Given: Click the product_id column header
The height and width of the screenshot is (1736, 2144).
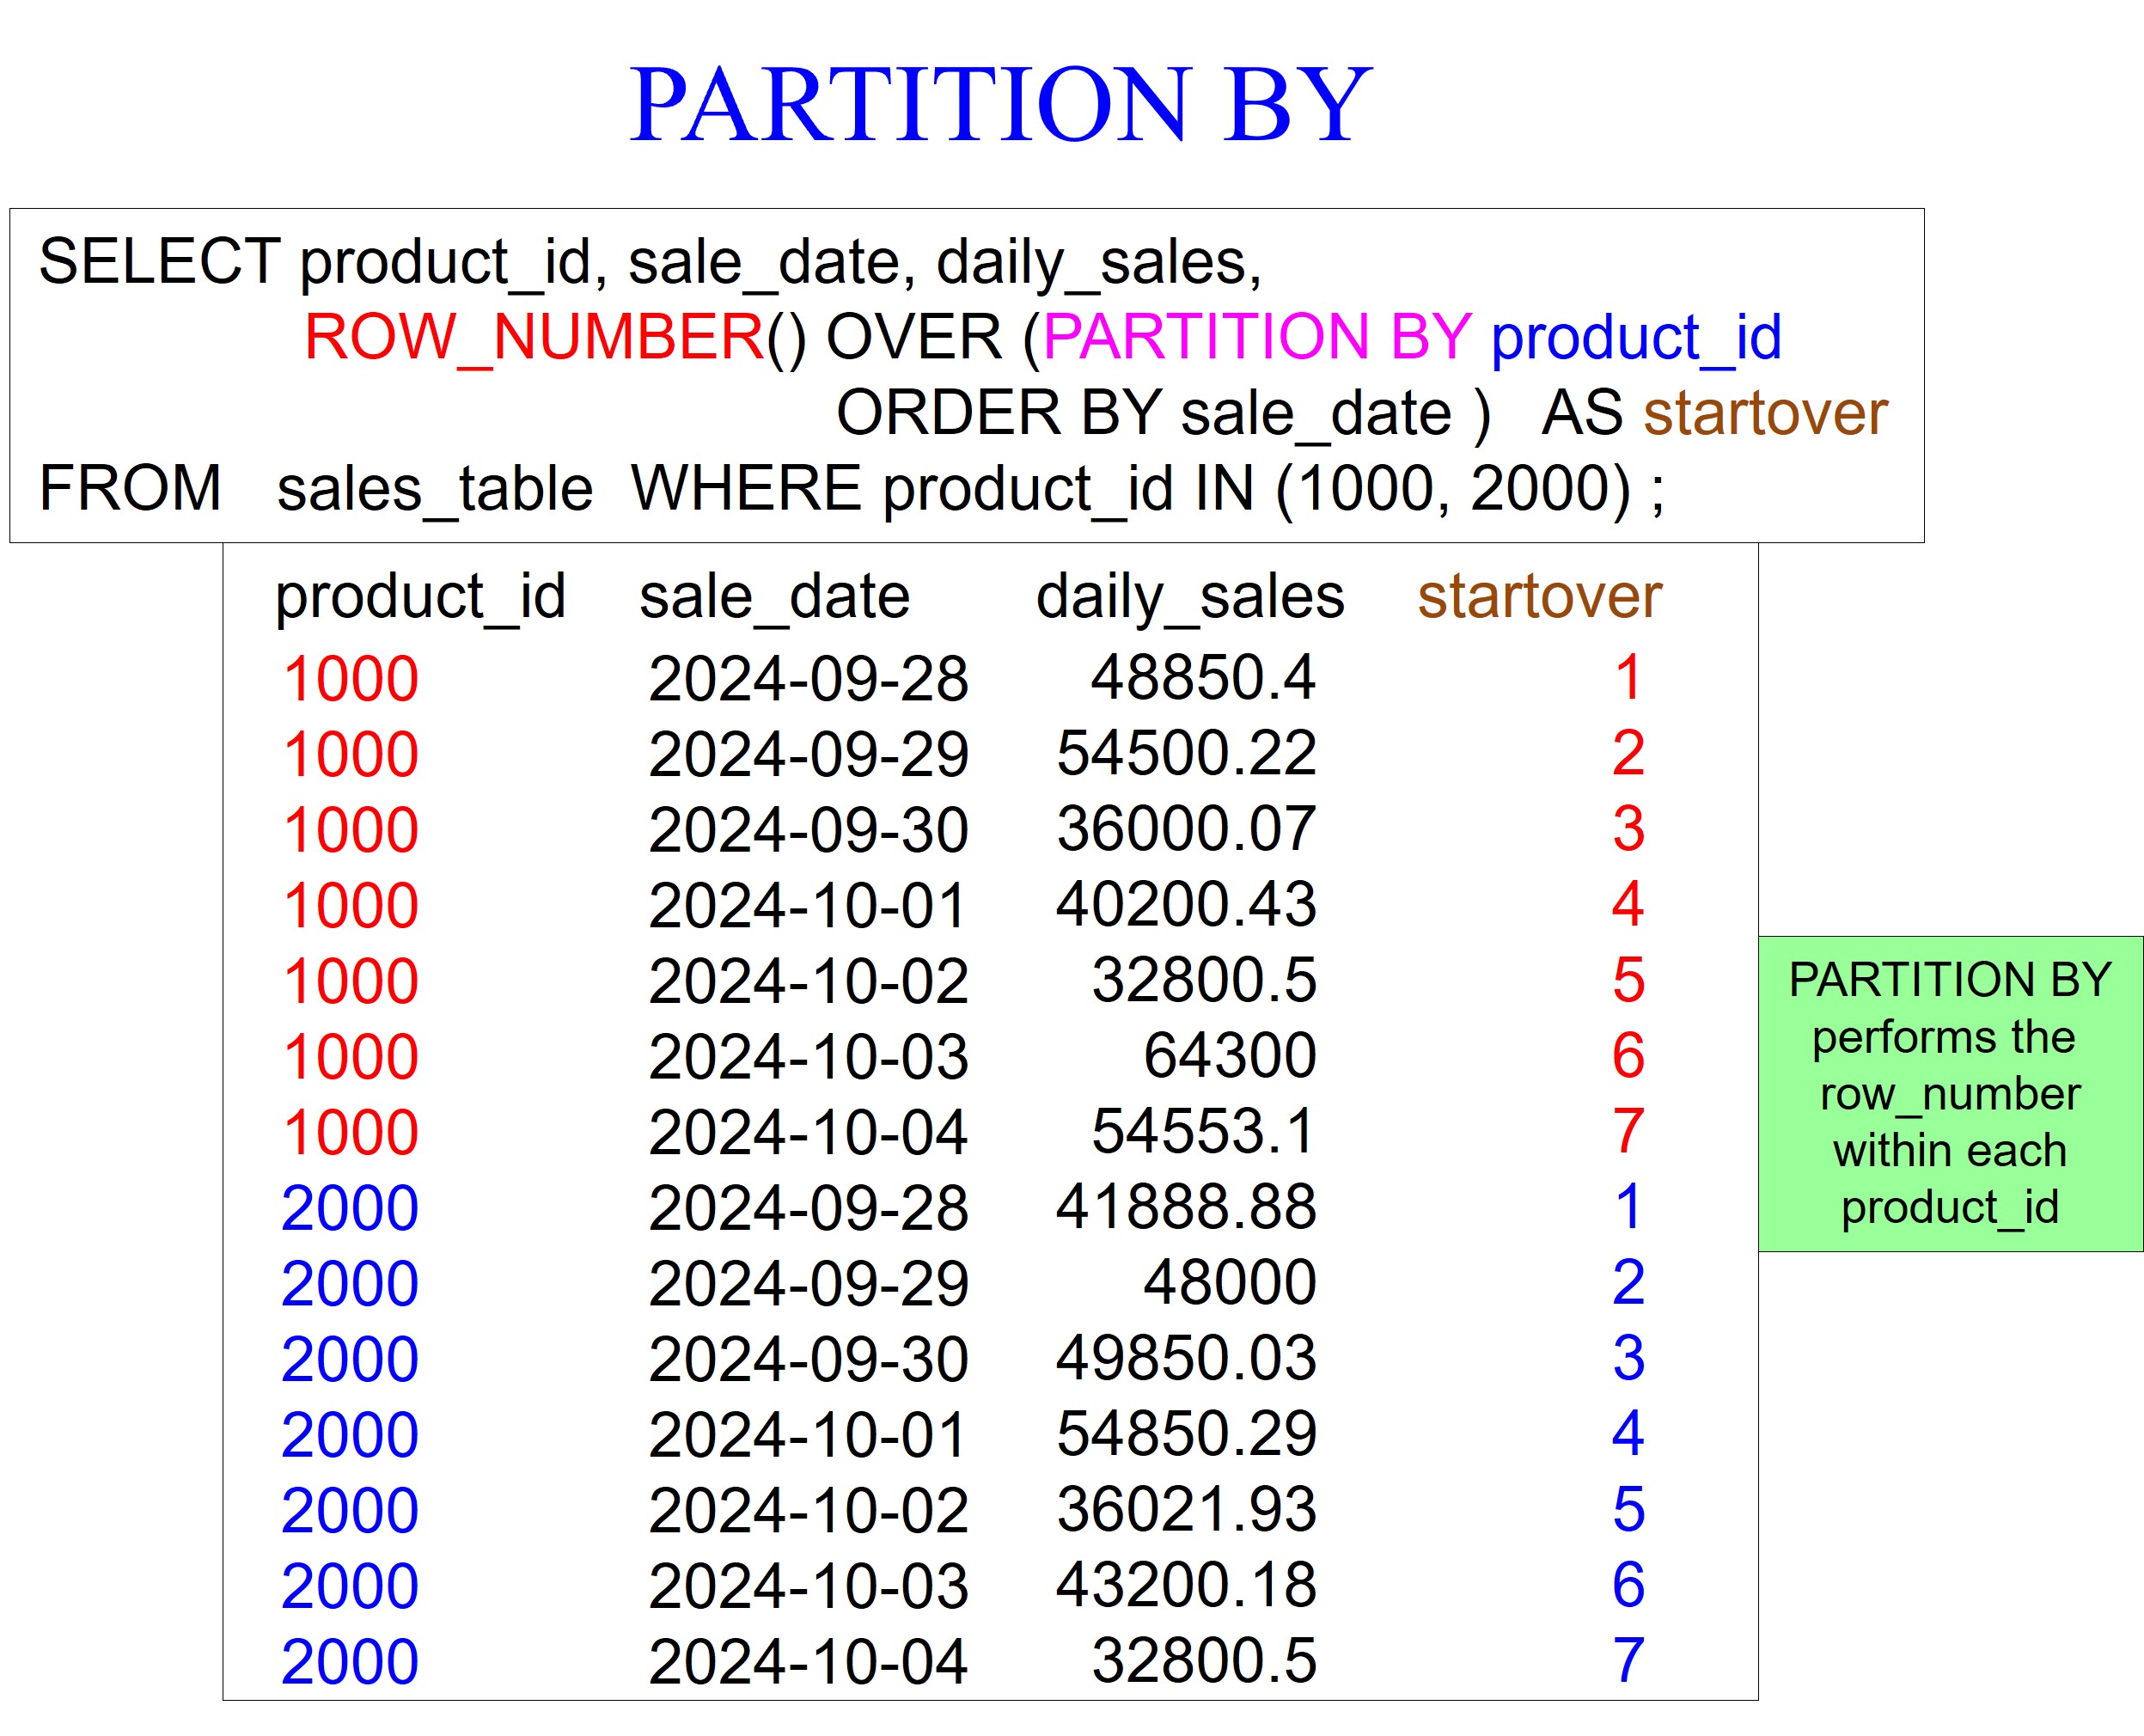Looking at the screenshot, I should click(x=420, y=597).
